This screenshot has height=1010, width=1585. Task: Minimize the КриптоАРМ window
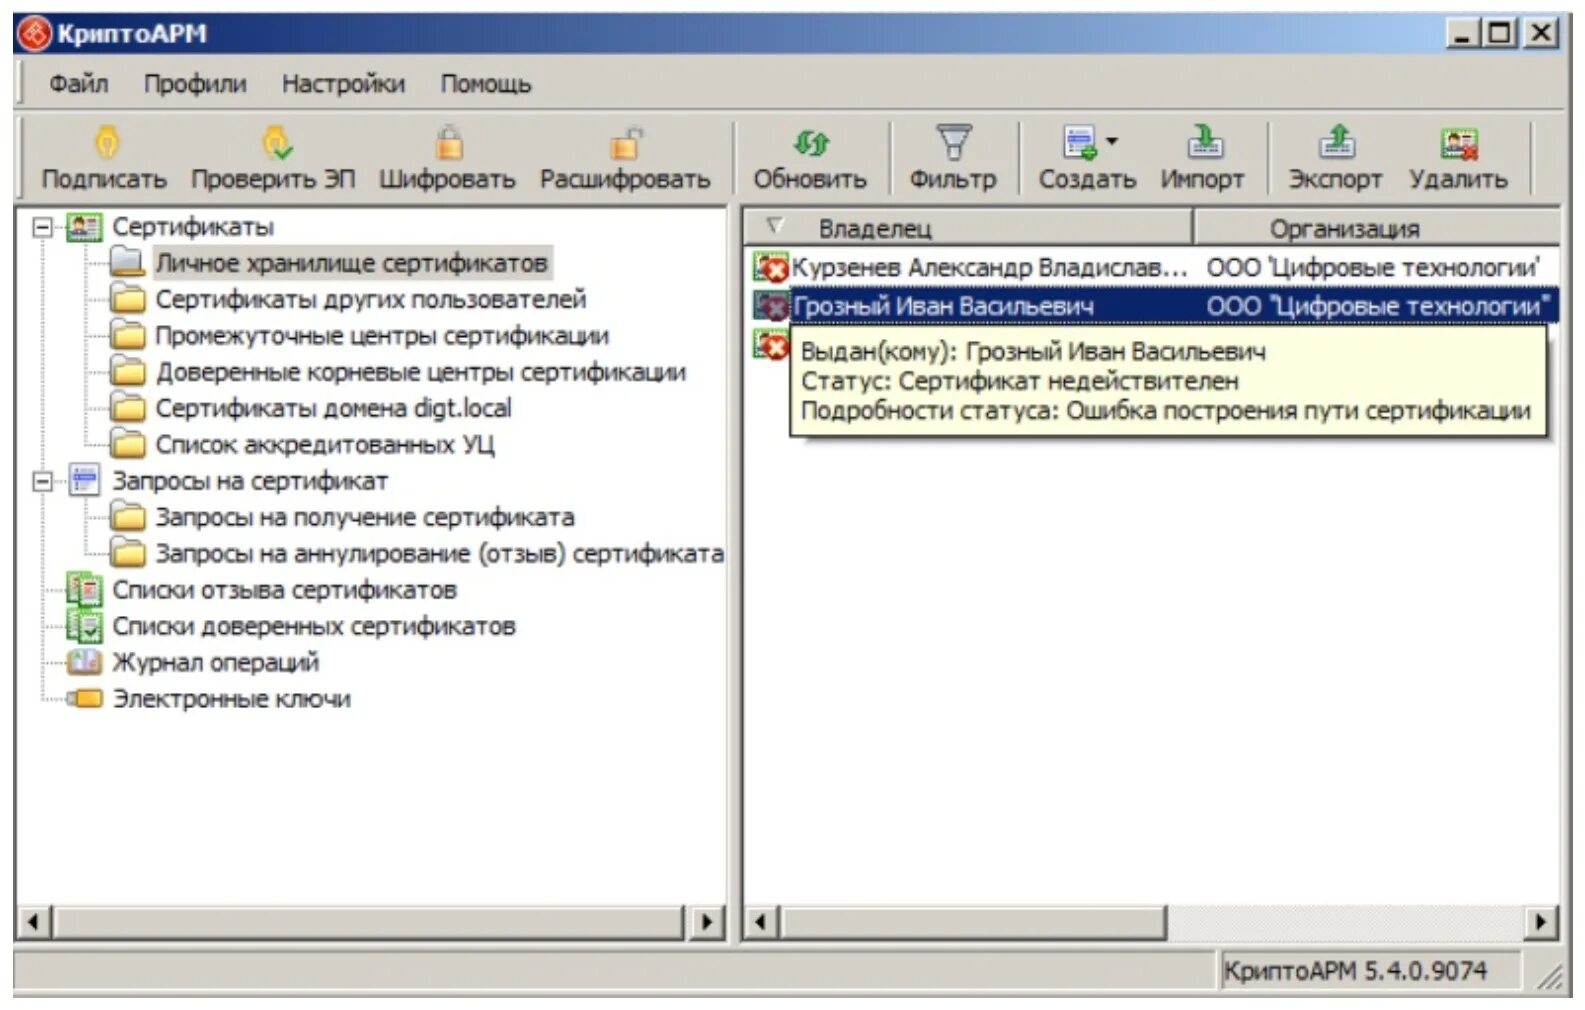coord(1463,34)
